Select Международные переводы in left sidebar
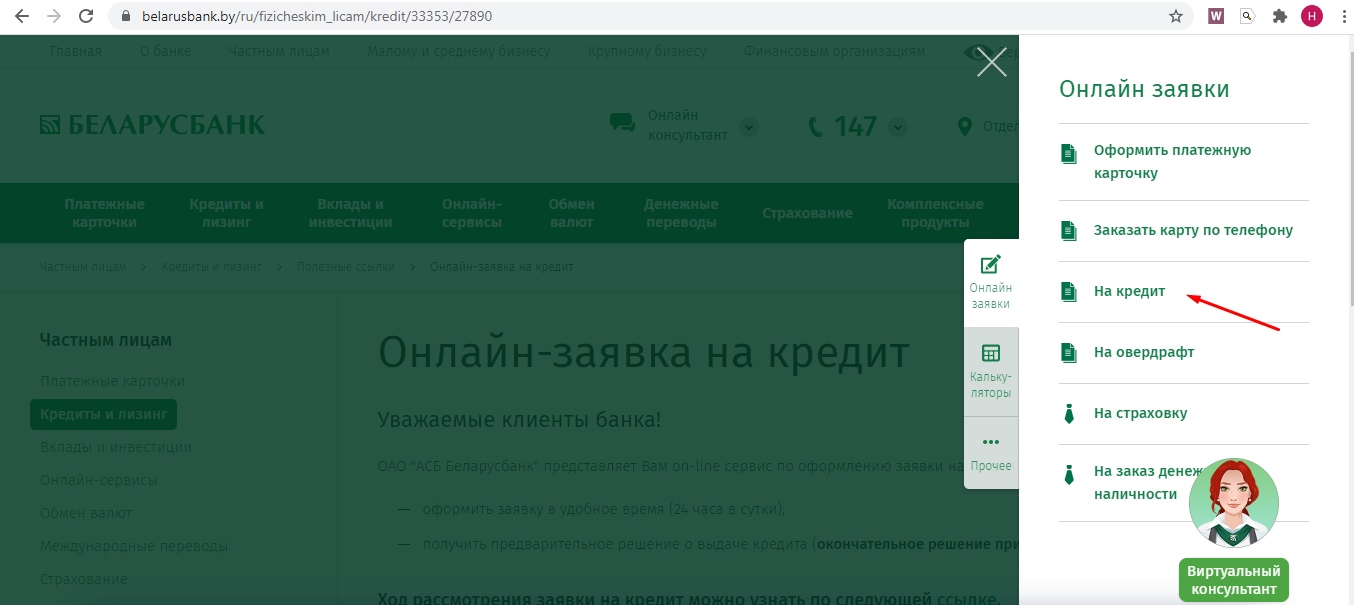1354x605 pixels. [x=134, y=546]
